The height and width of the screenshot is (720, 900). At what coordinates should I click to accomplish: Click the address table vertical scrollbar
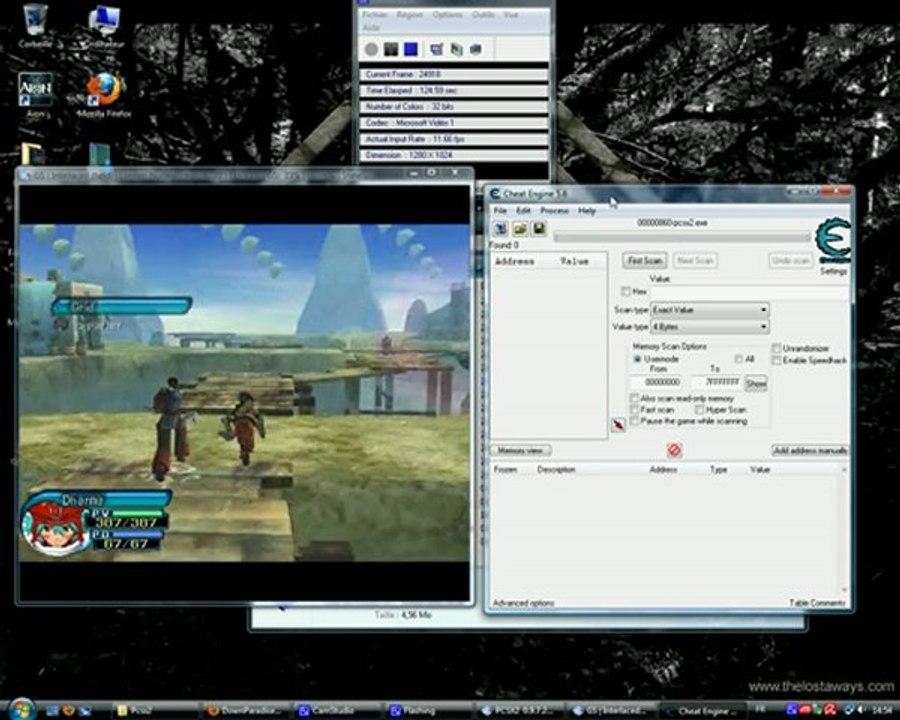click(x=844, y=529)
